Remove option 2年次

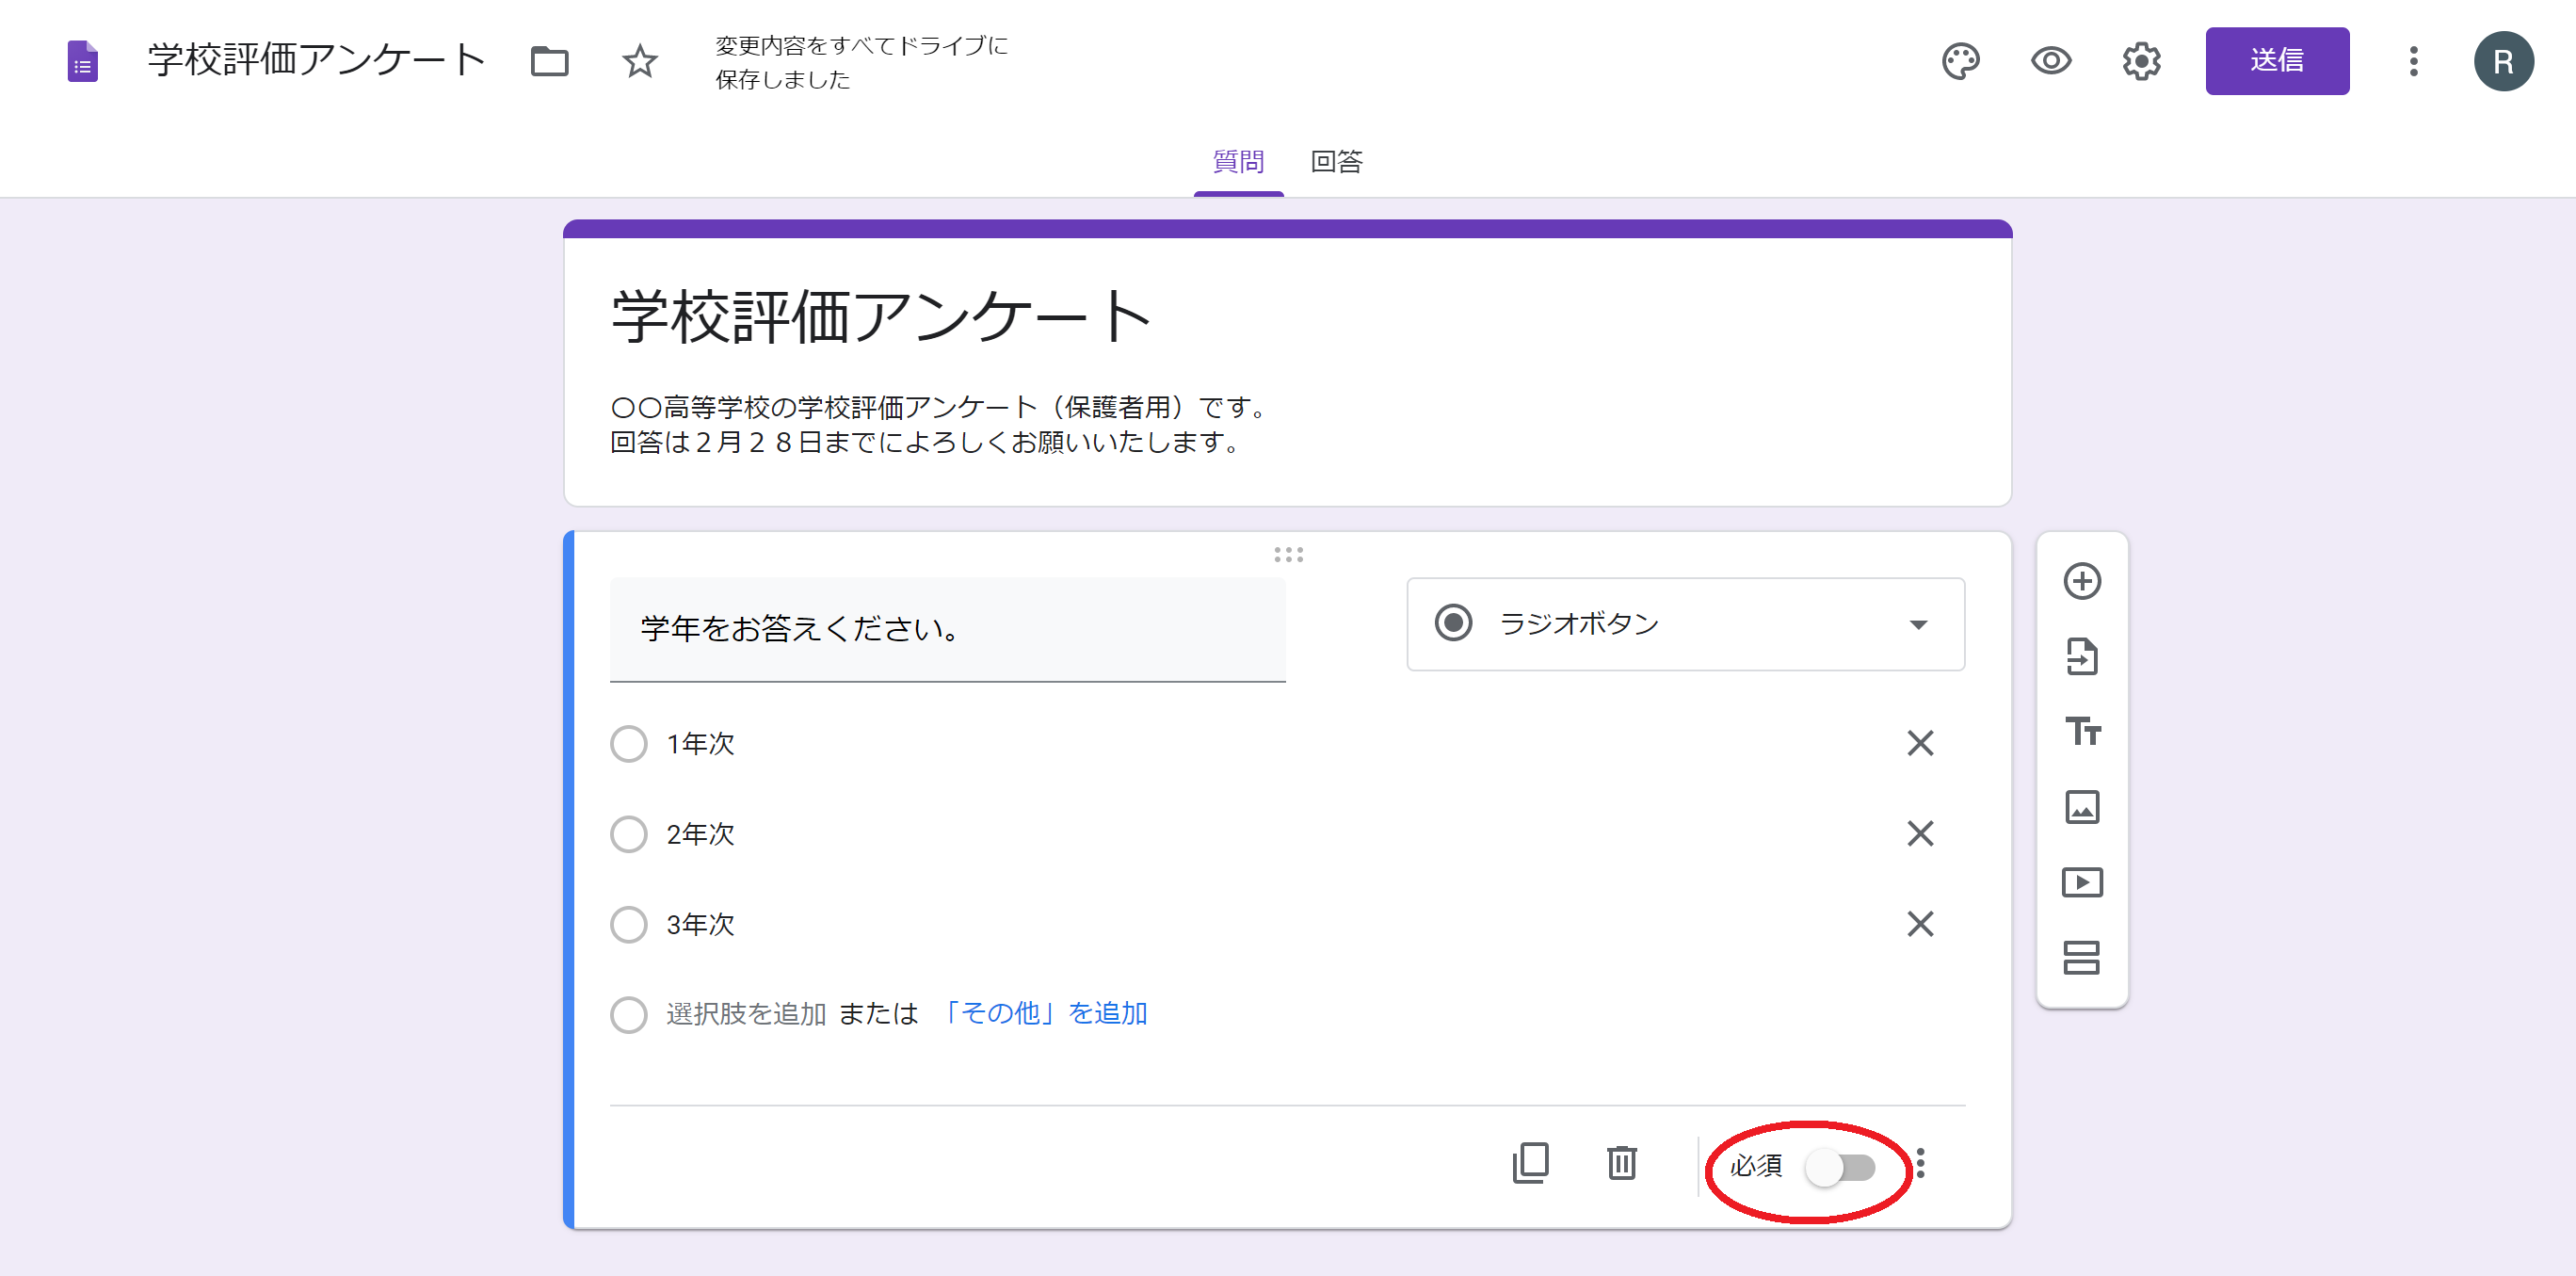coord(1919,833)
